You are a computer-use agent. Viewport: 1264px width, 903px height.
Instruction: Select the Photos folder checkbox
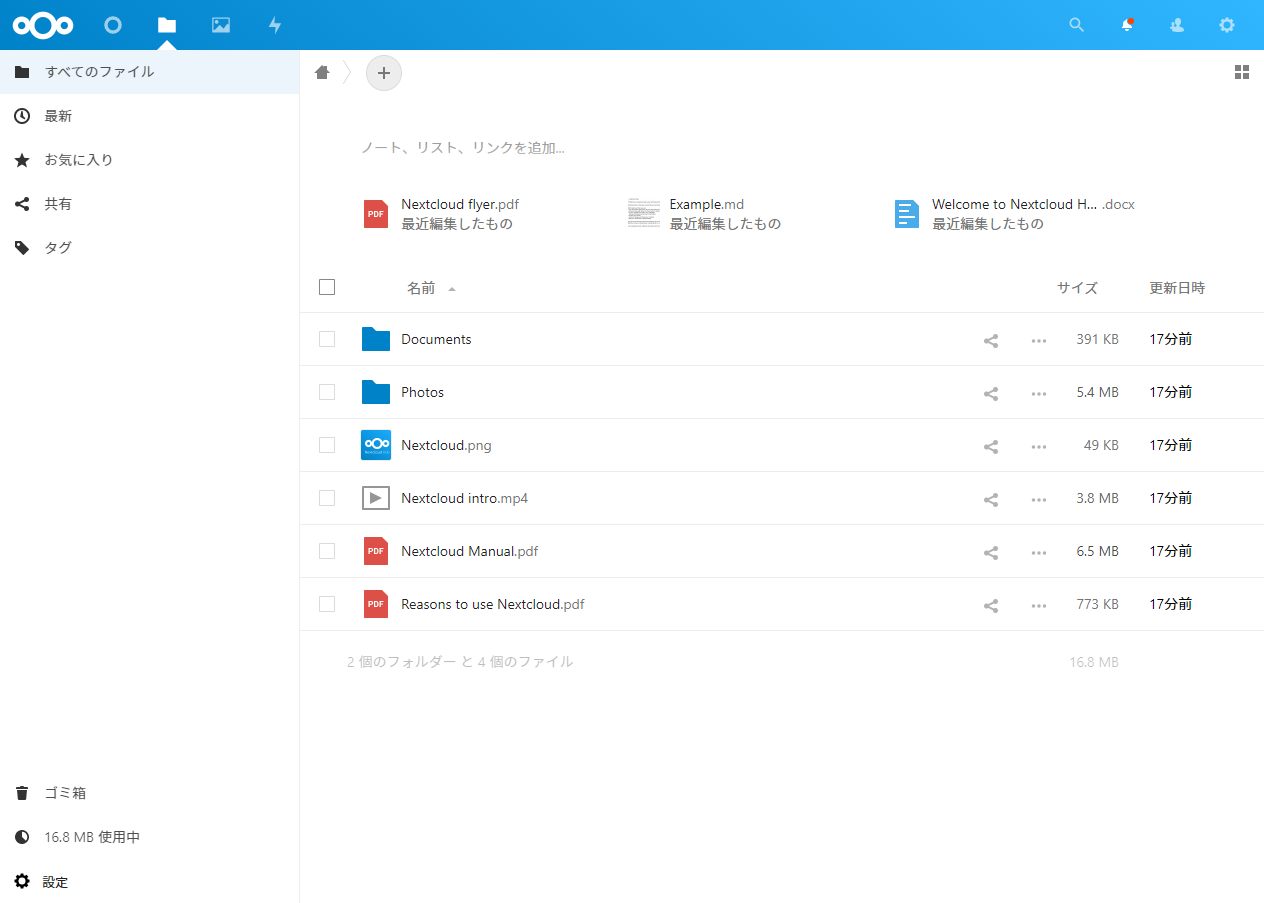(327, 392)
